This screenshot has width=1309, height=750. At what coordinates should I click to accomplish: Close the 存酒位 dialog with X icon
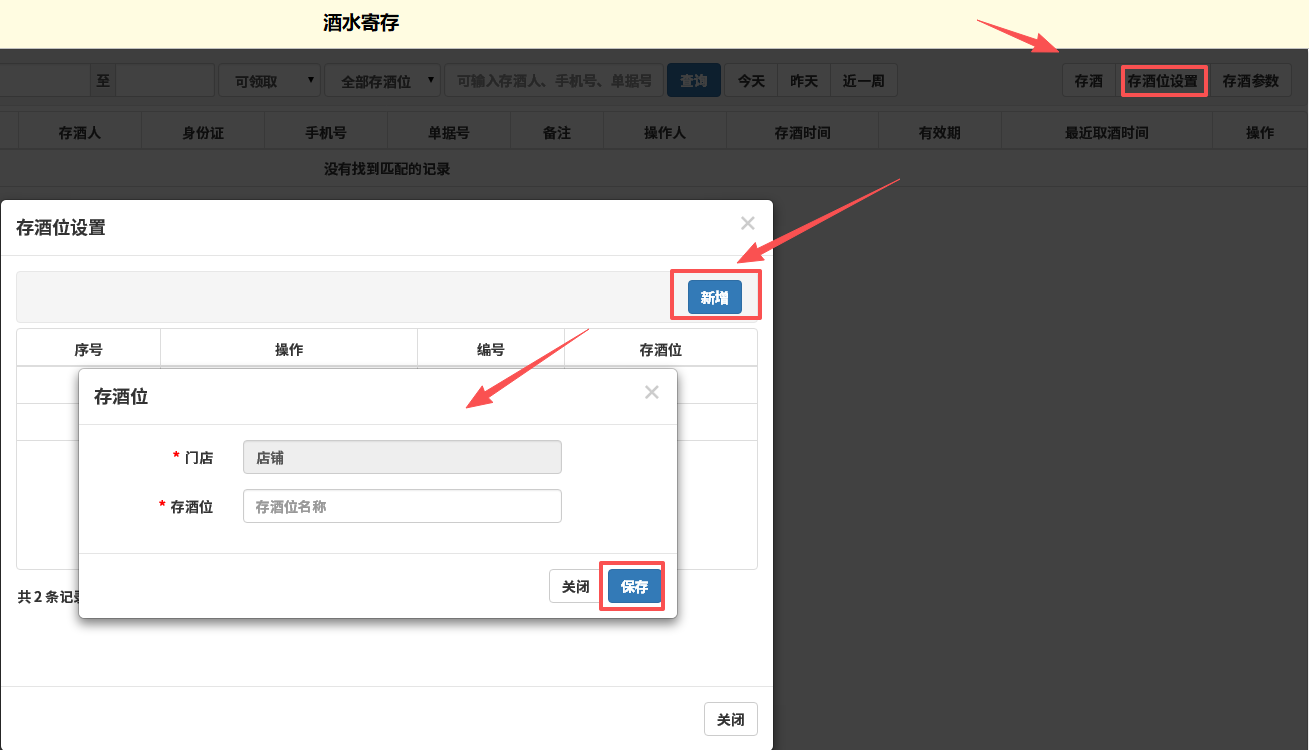tap(651, 392)
